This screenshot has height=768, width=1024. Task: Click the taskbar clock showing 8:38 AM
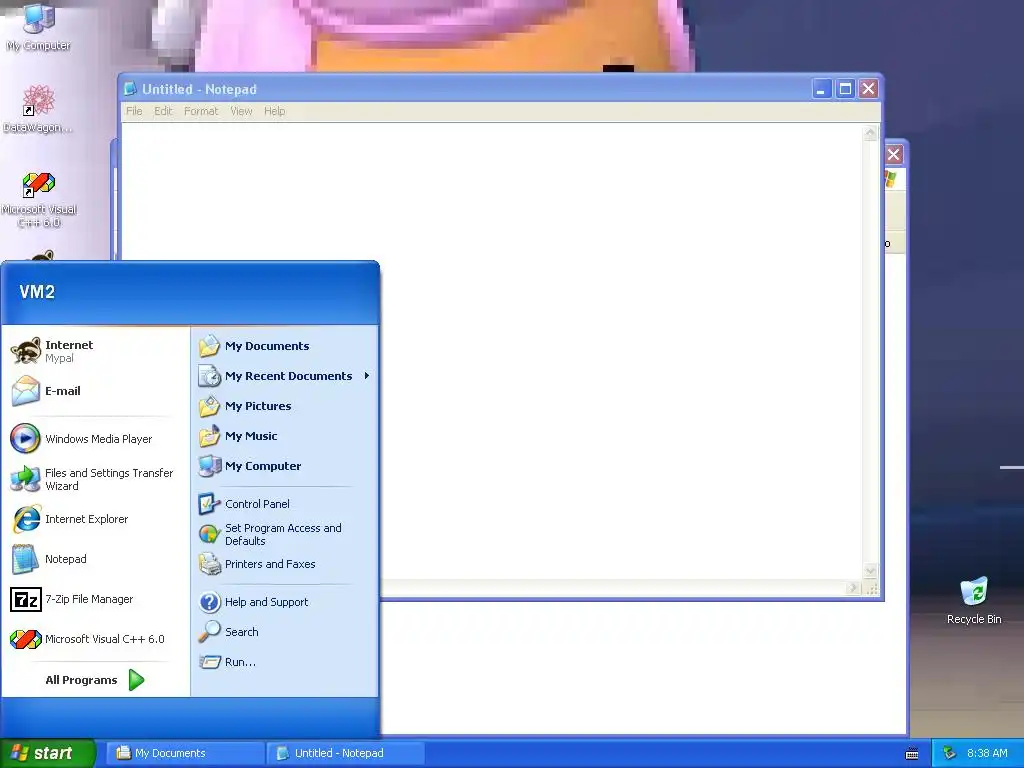987,753
